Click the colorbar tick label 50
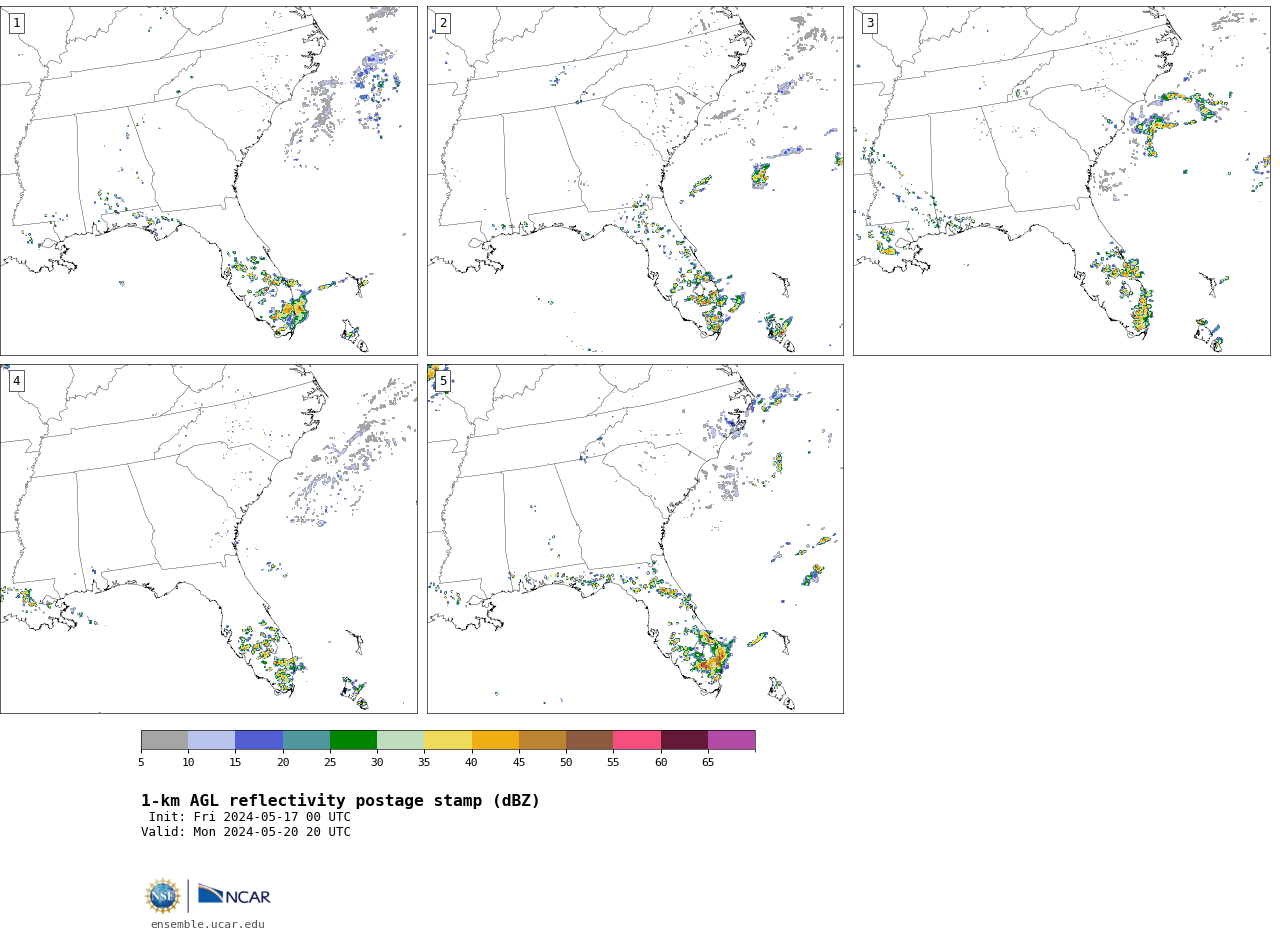Screen dimensions: 1280x936 tap(566, 763)
